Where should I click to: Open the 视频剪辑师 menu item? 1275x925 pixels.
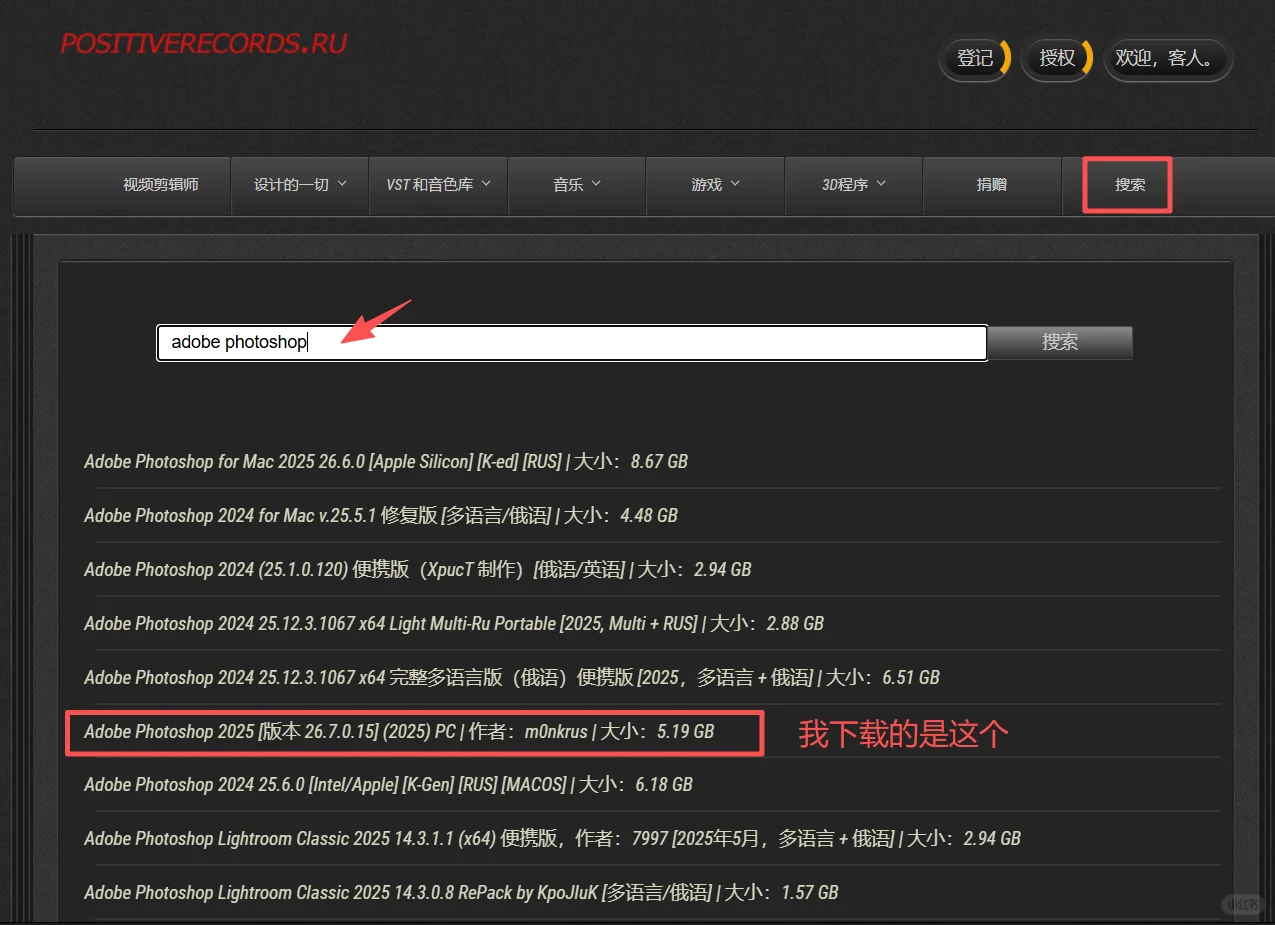pos(161,185)
